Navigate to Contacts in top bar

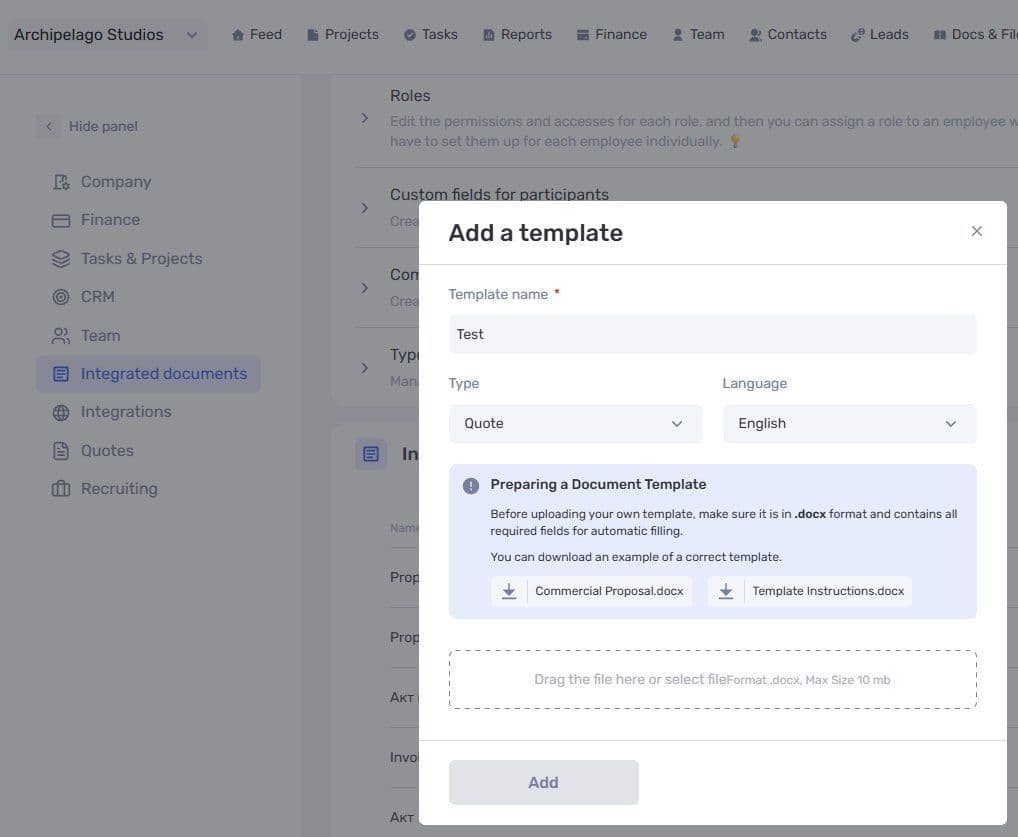click(788, 34)
